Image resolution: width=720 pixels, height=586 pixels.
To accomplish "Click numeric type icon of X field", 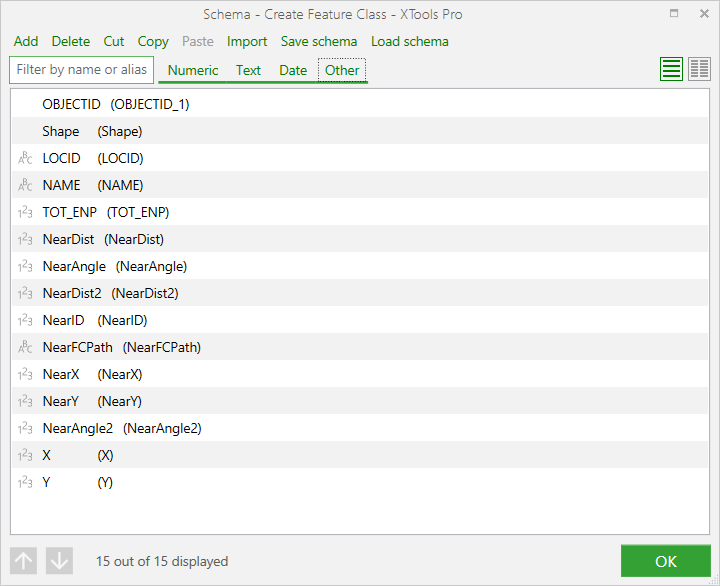I will pos(25,456).
